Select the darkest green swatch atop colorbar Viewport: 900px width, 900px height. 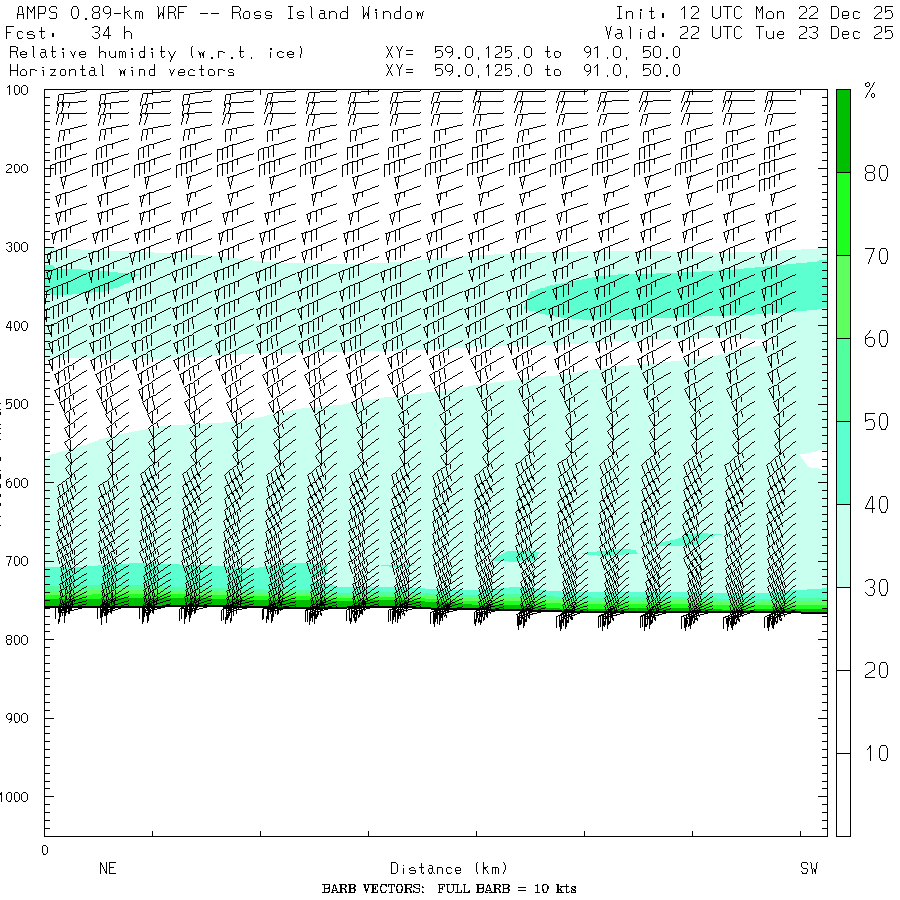[843, 130]
